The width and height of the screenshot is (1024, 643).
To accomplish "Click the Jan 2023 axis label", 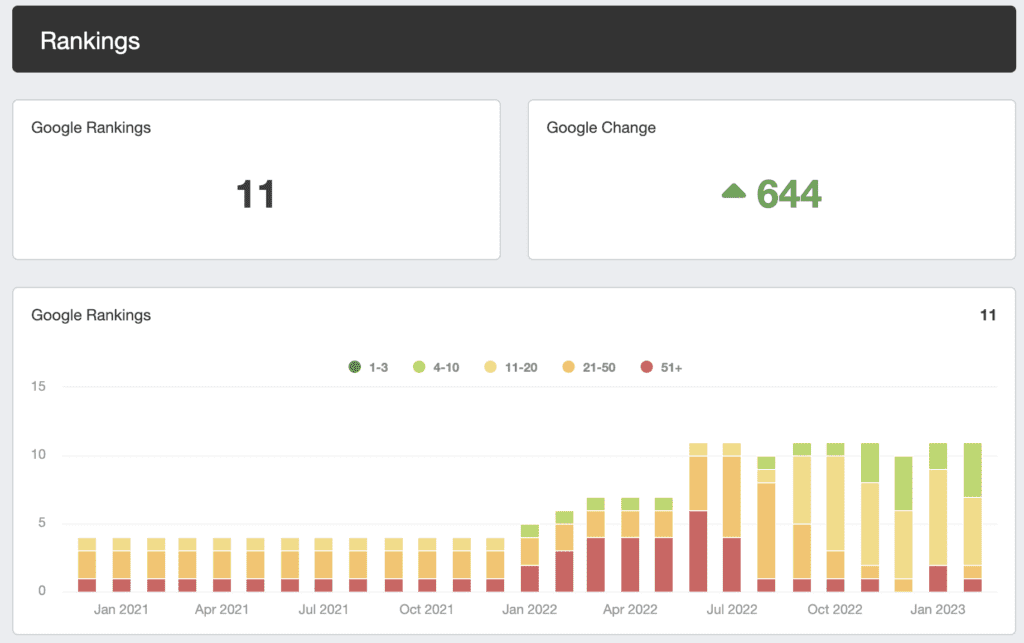I will point(937,609).
